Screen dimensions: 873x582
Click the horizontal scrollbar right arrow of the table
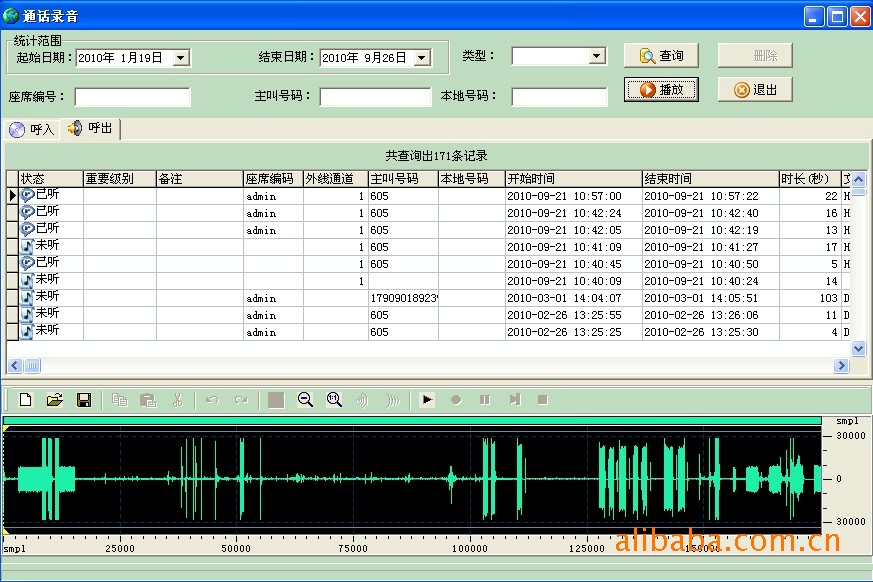(x=840, y=366)
